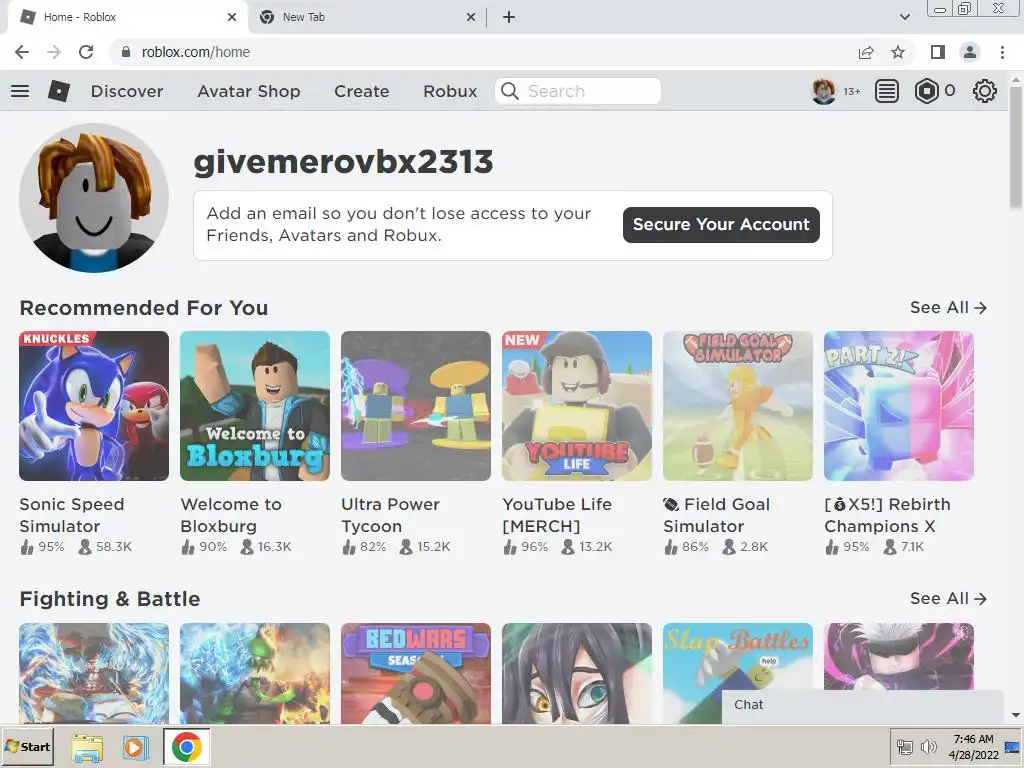
Task: Close the New Tab browser tab
Action: tap(471, 17)
